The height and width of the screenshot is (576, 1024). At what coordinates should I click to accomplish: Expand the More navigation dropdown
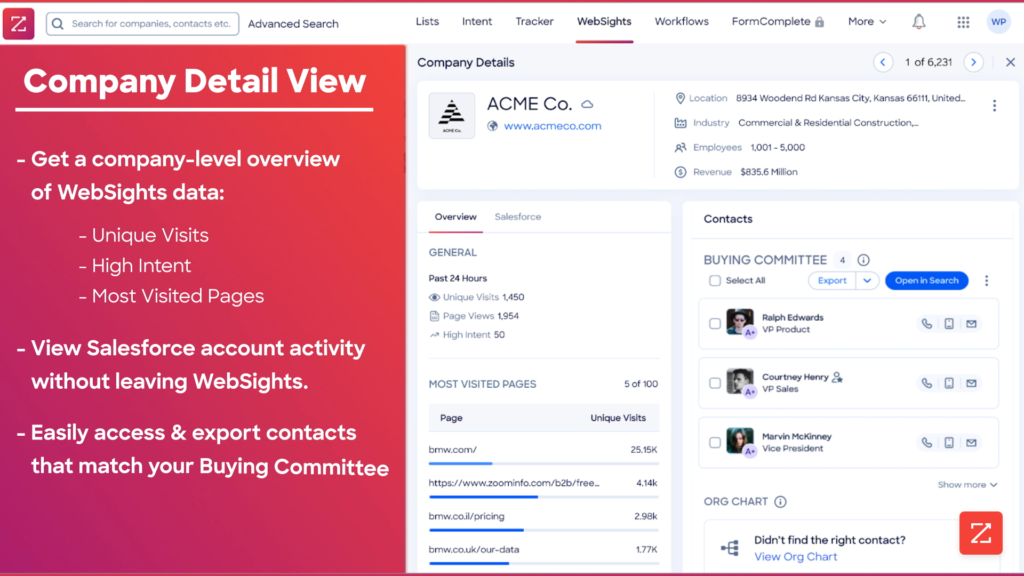[867, 22]
